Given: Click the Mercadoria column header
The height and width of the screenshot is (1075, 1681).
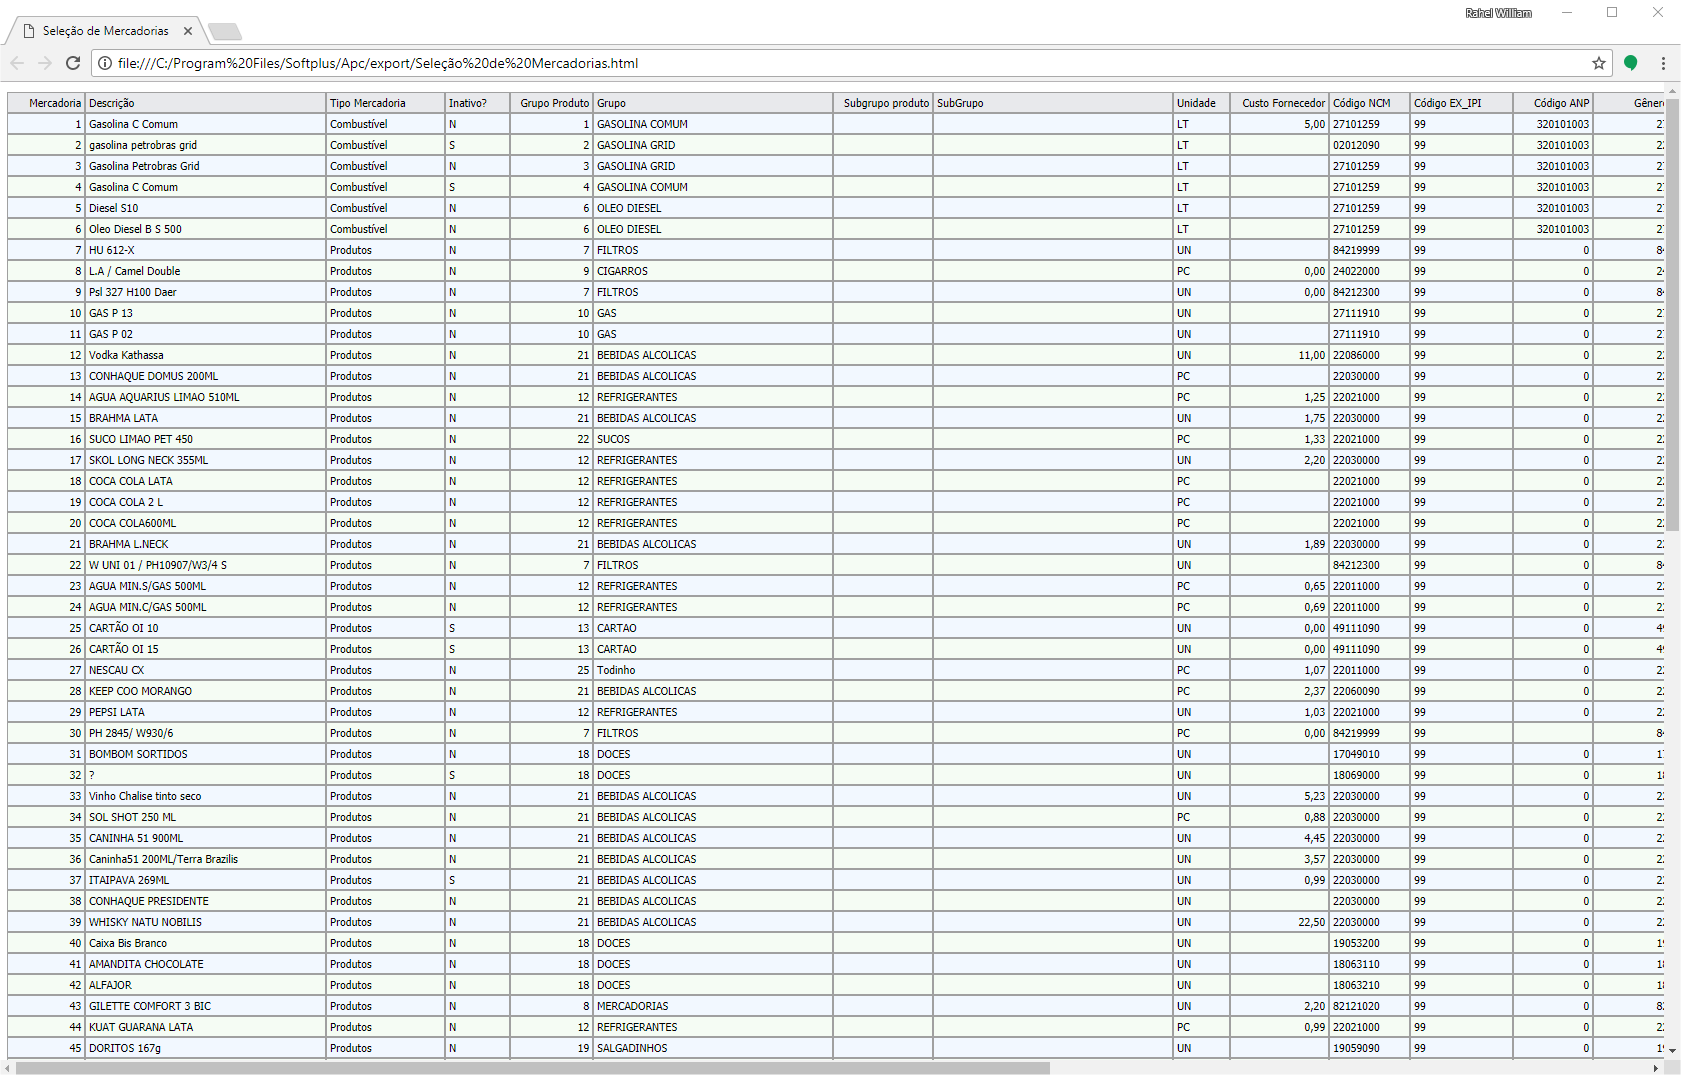Looking at the screenshot, I should [46, 103].
